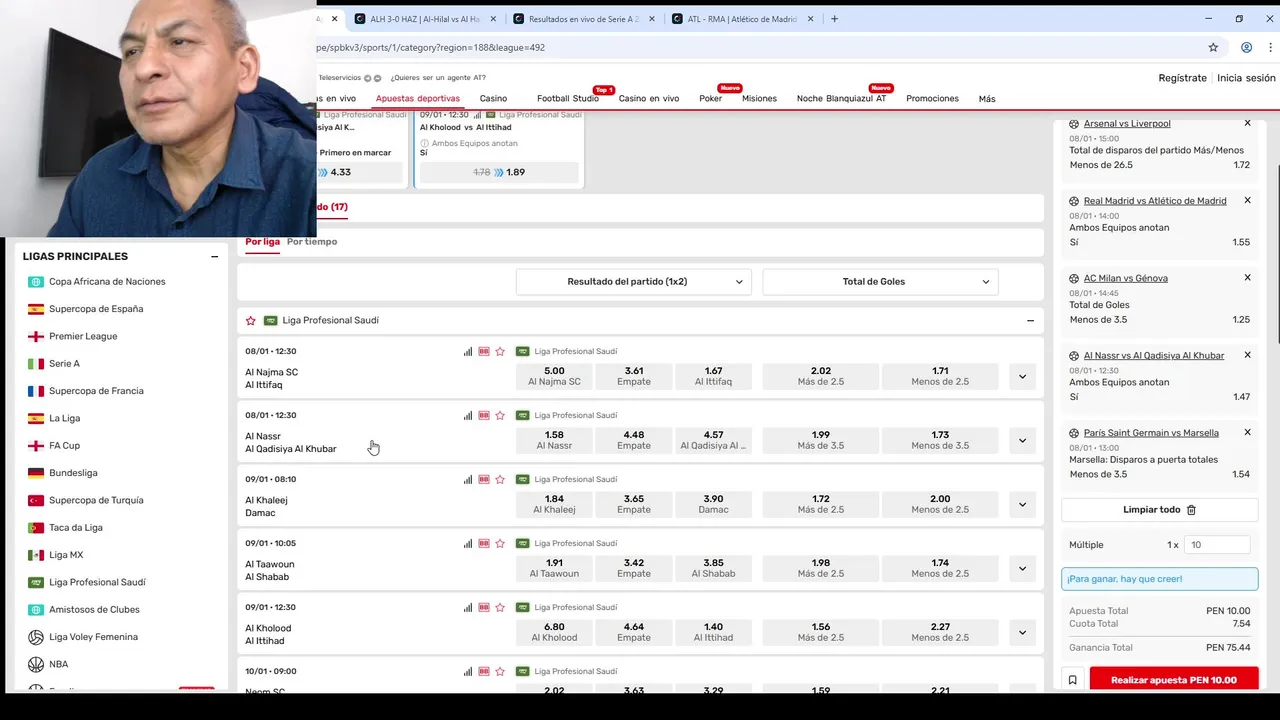The height and width of the screenshot is (720, 1280).
Task: Bet on Empate 4.48 for Al Nassr match
Action: tap(634, 441)
